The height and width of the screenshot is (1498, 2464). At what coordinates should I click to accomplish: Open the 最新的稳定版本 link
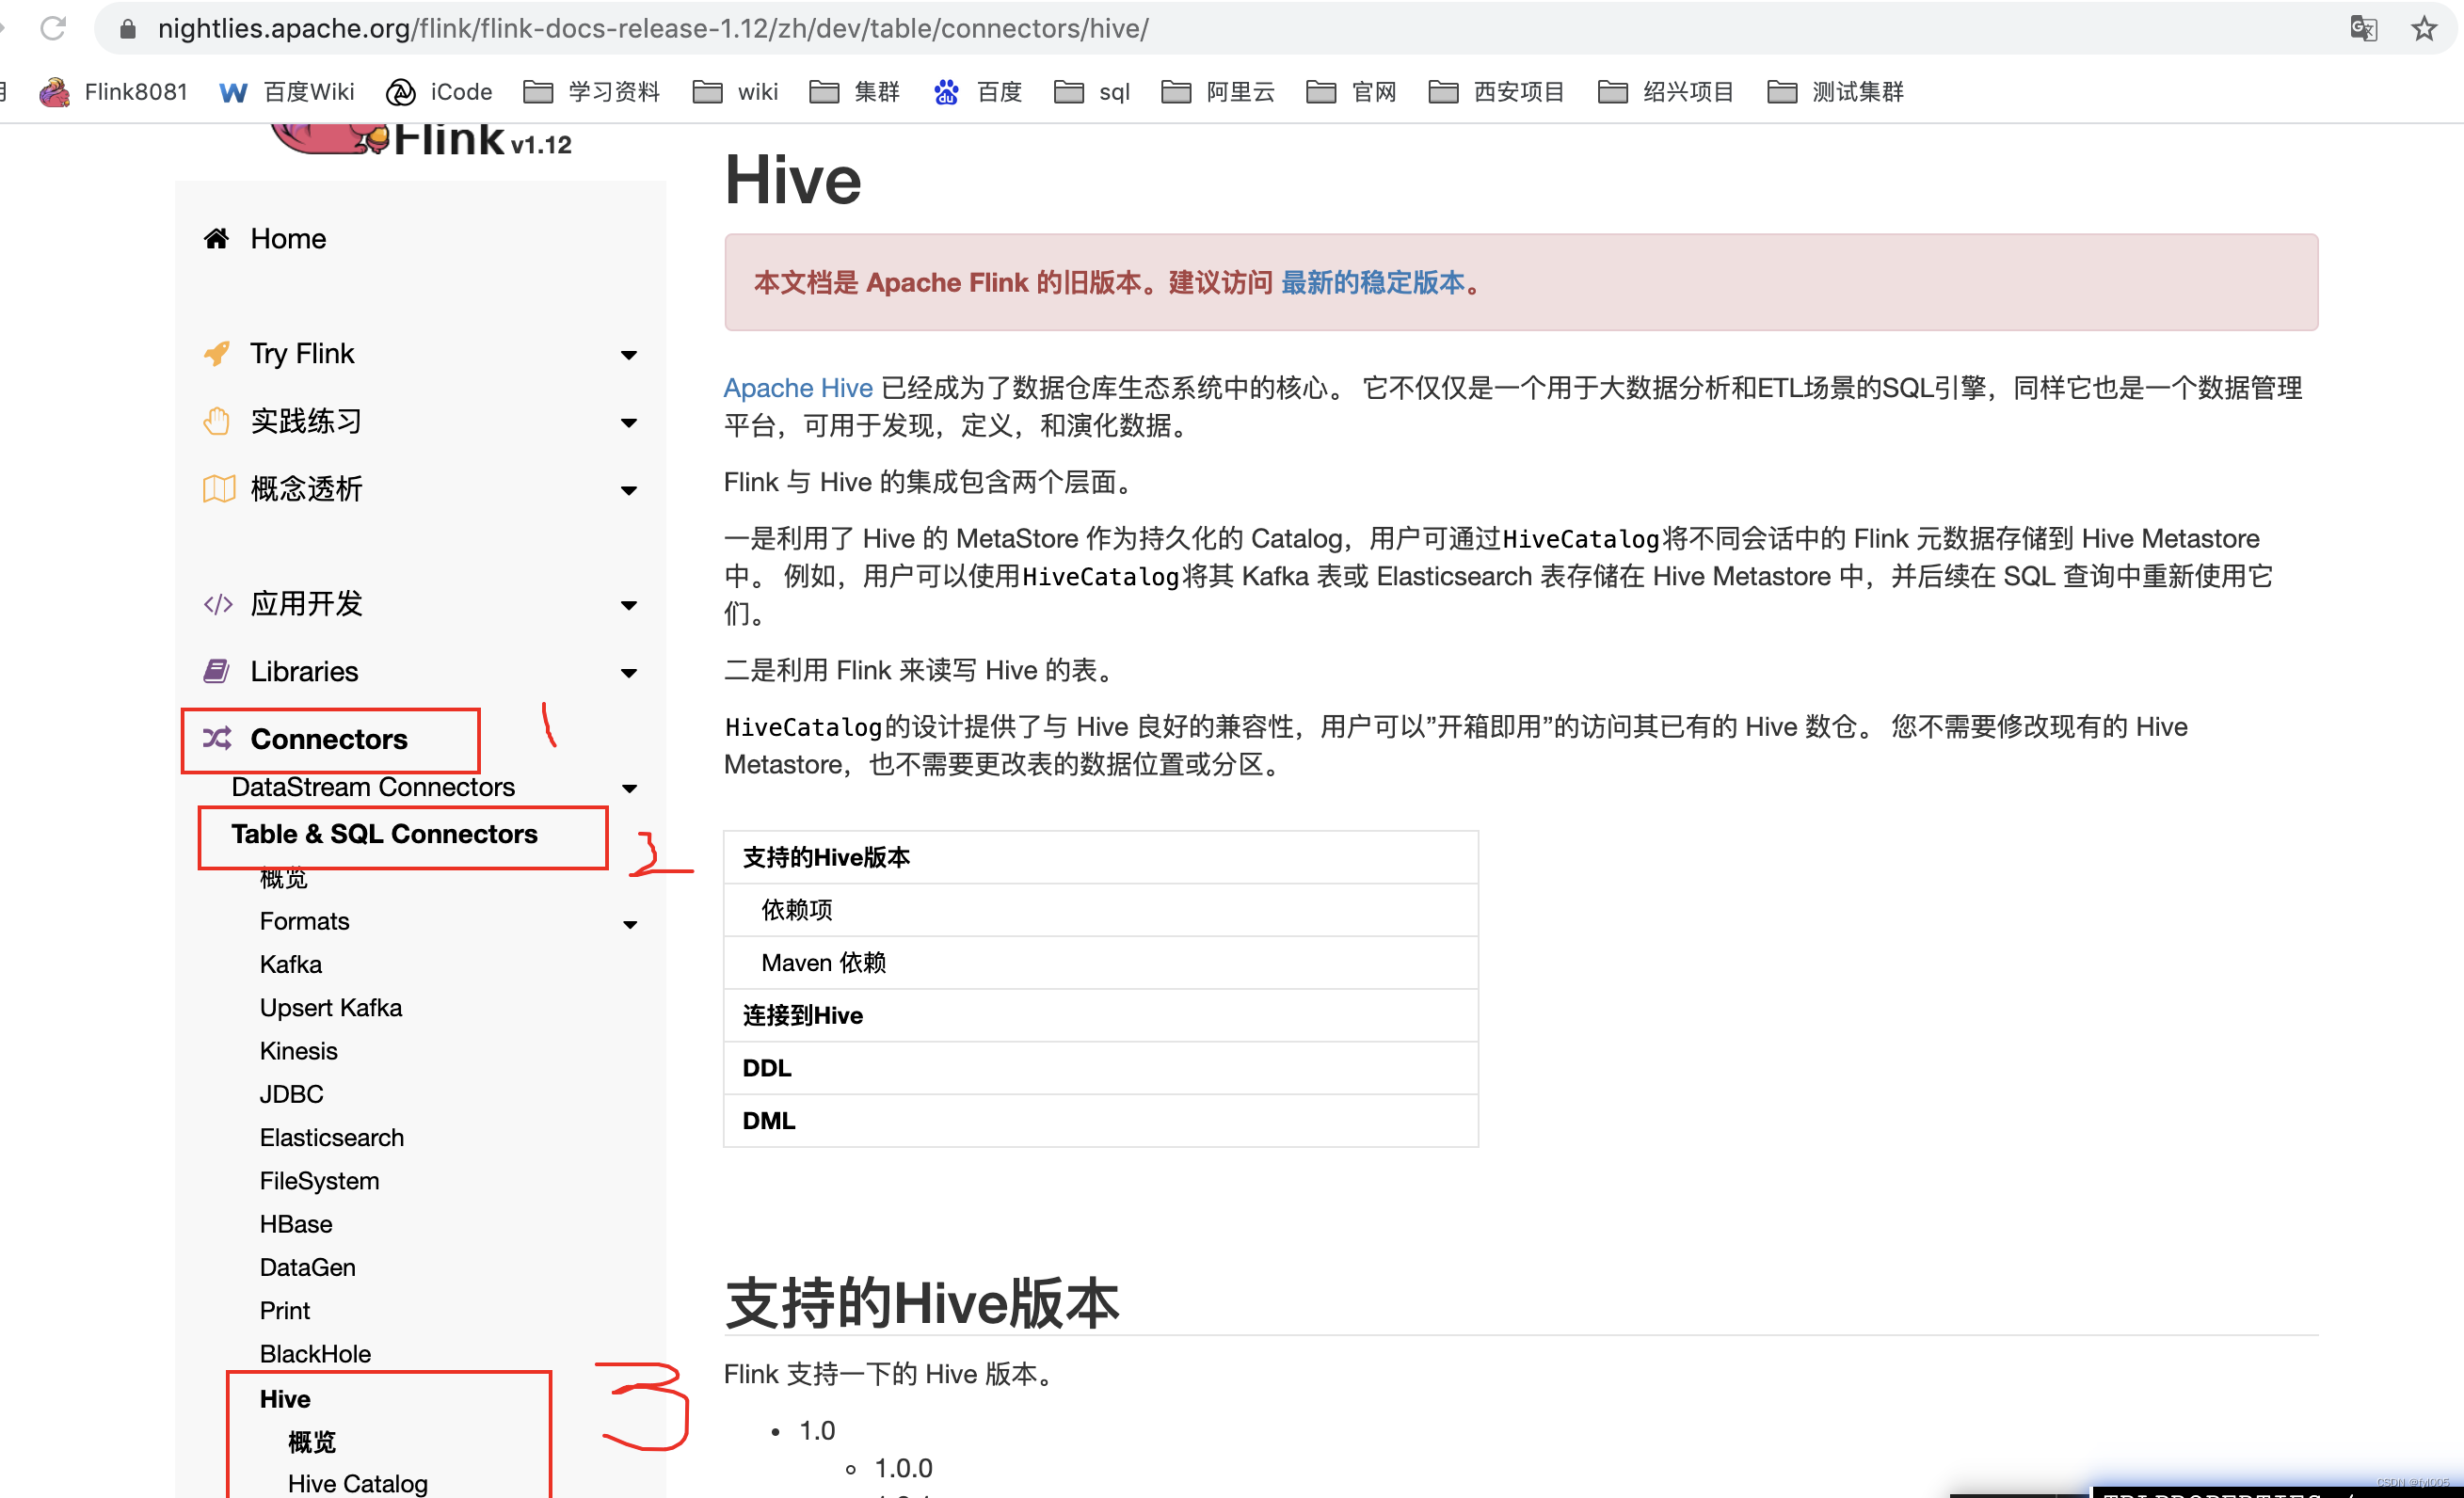(x=1372, y=283)
